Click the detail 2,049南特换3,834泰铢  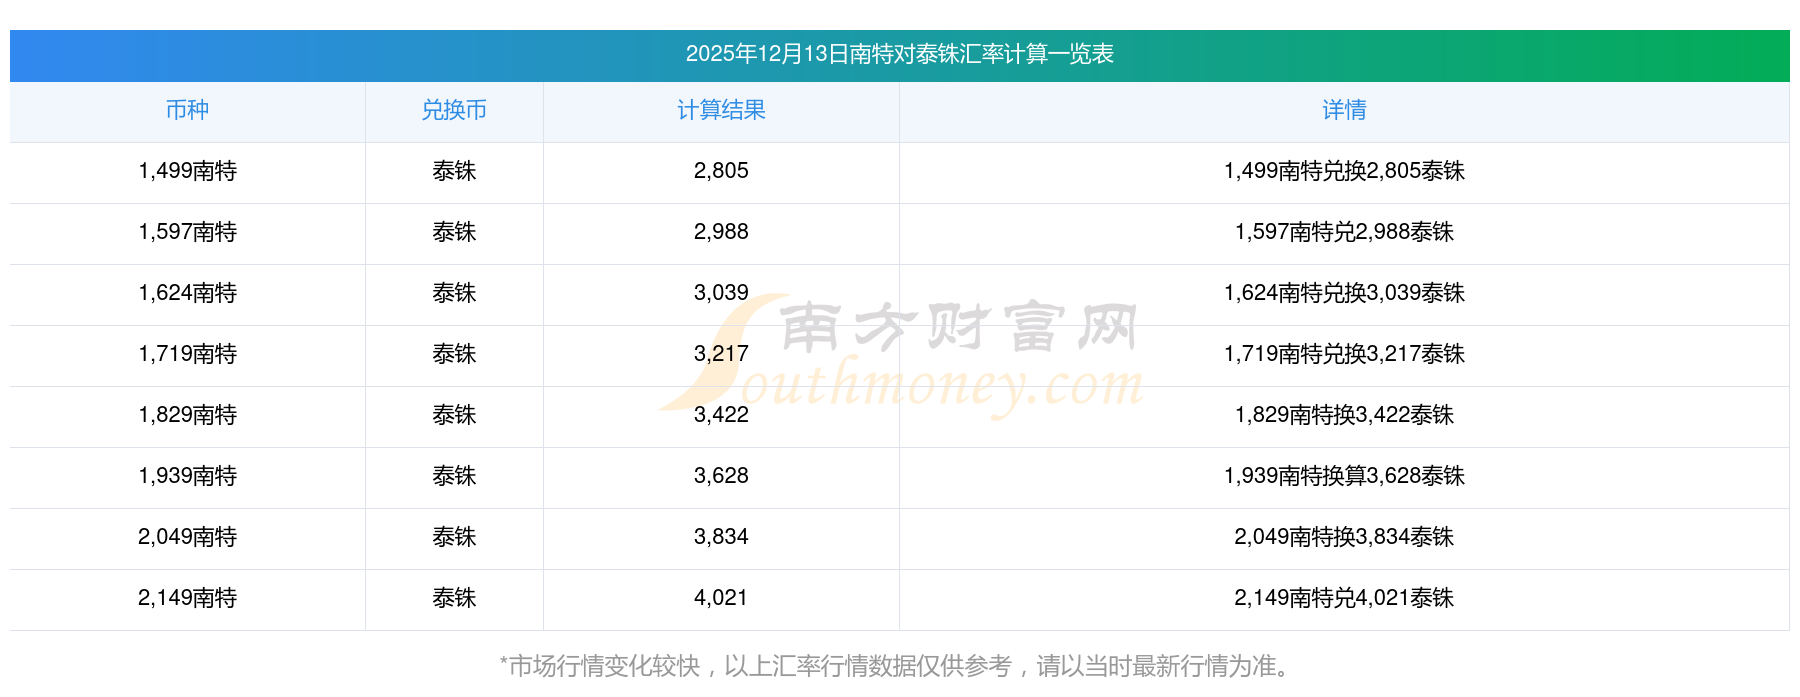(1344, 537)
